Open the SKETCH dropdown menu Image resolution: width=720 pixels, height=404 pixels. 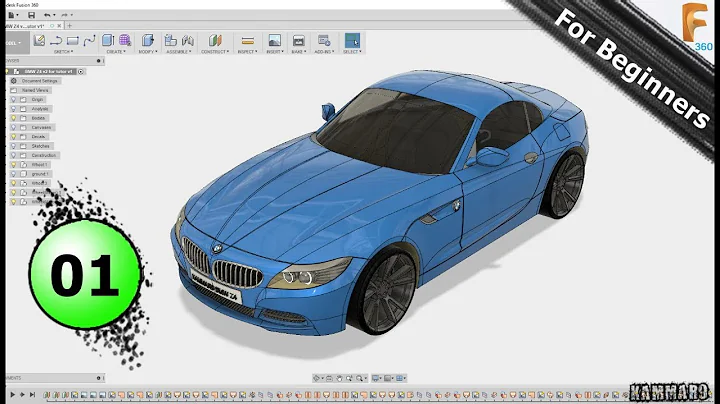tap(63, 52)
